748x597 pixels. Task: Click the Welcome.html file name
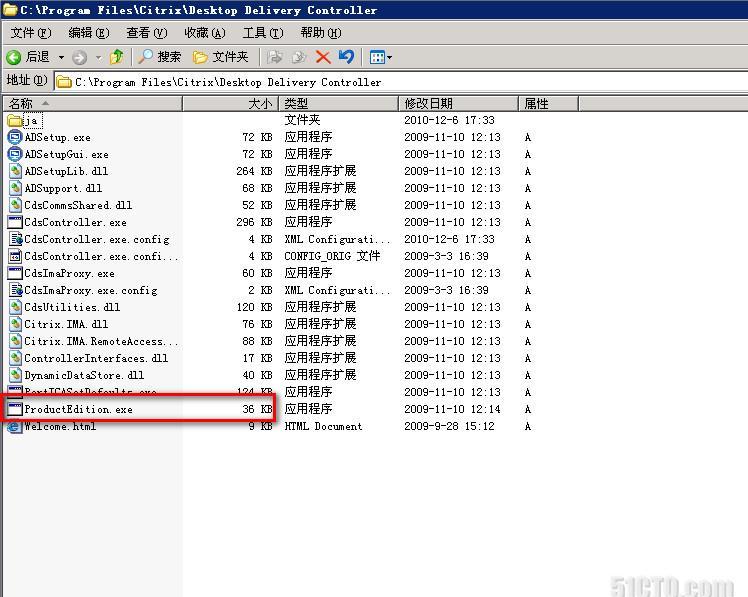click(x=60, y=426)
